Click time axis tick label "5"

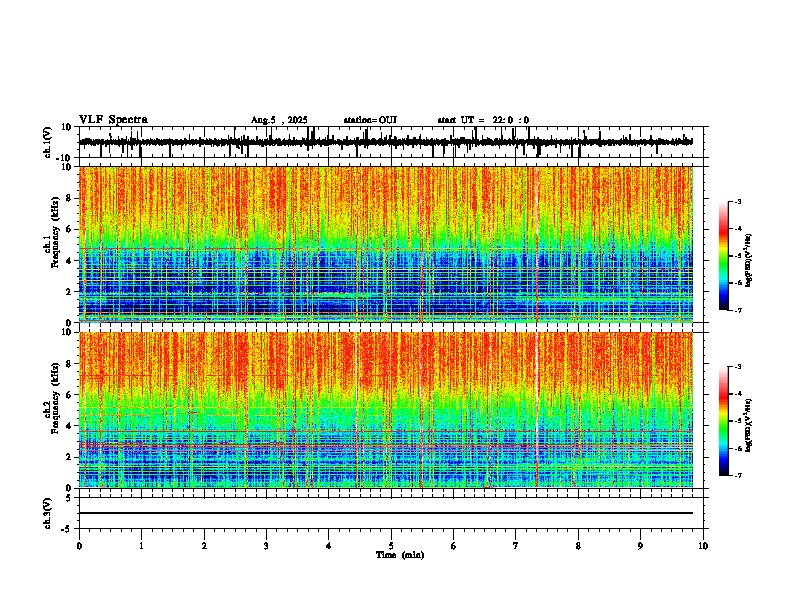[x=391, y=546]
